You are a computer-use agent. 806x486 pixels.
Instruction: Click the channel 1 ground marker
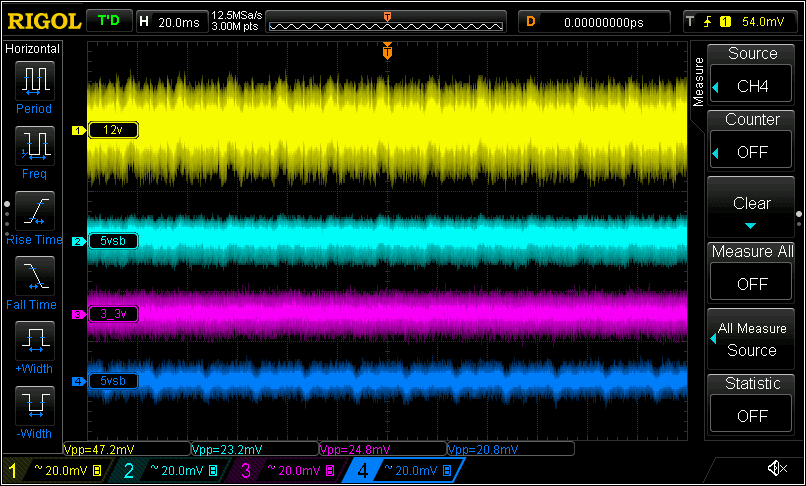(78, 131)
